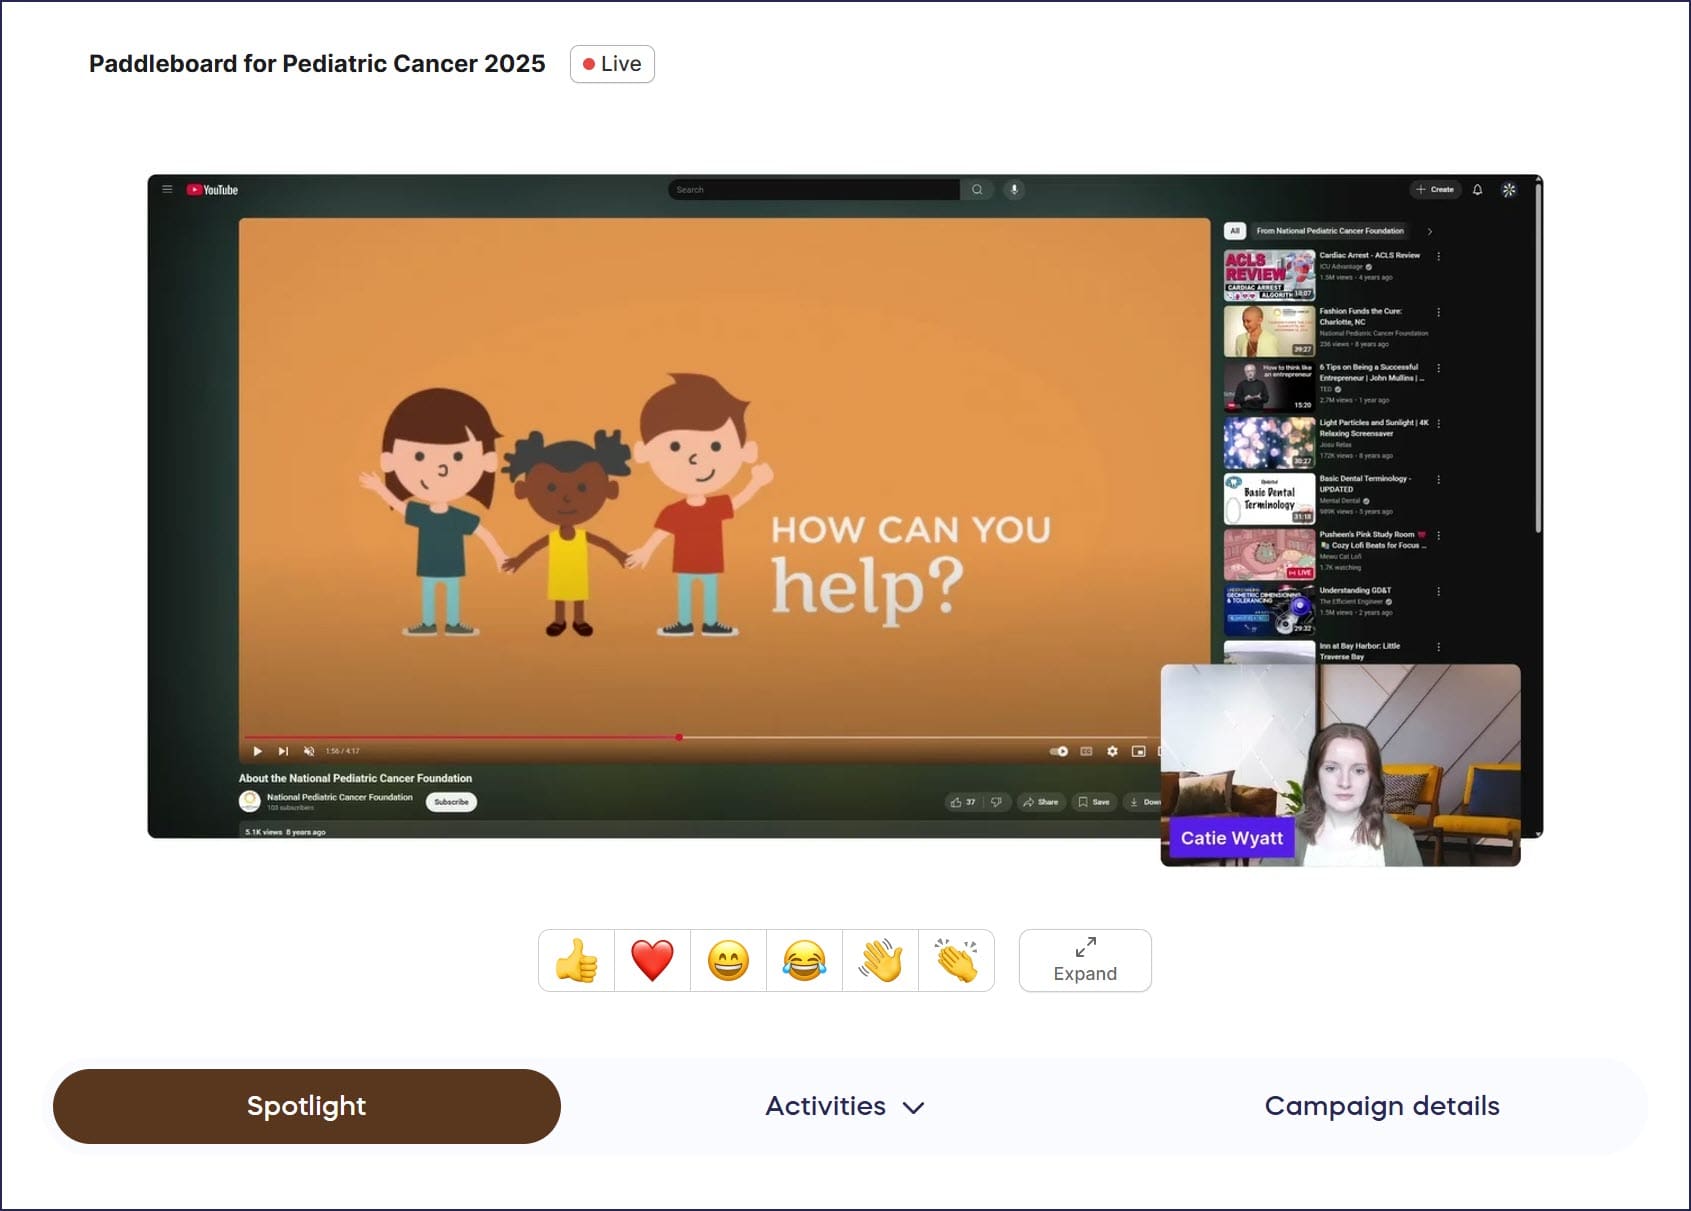Open options menu for Cardiac Arrest video

1439,257
